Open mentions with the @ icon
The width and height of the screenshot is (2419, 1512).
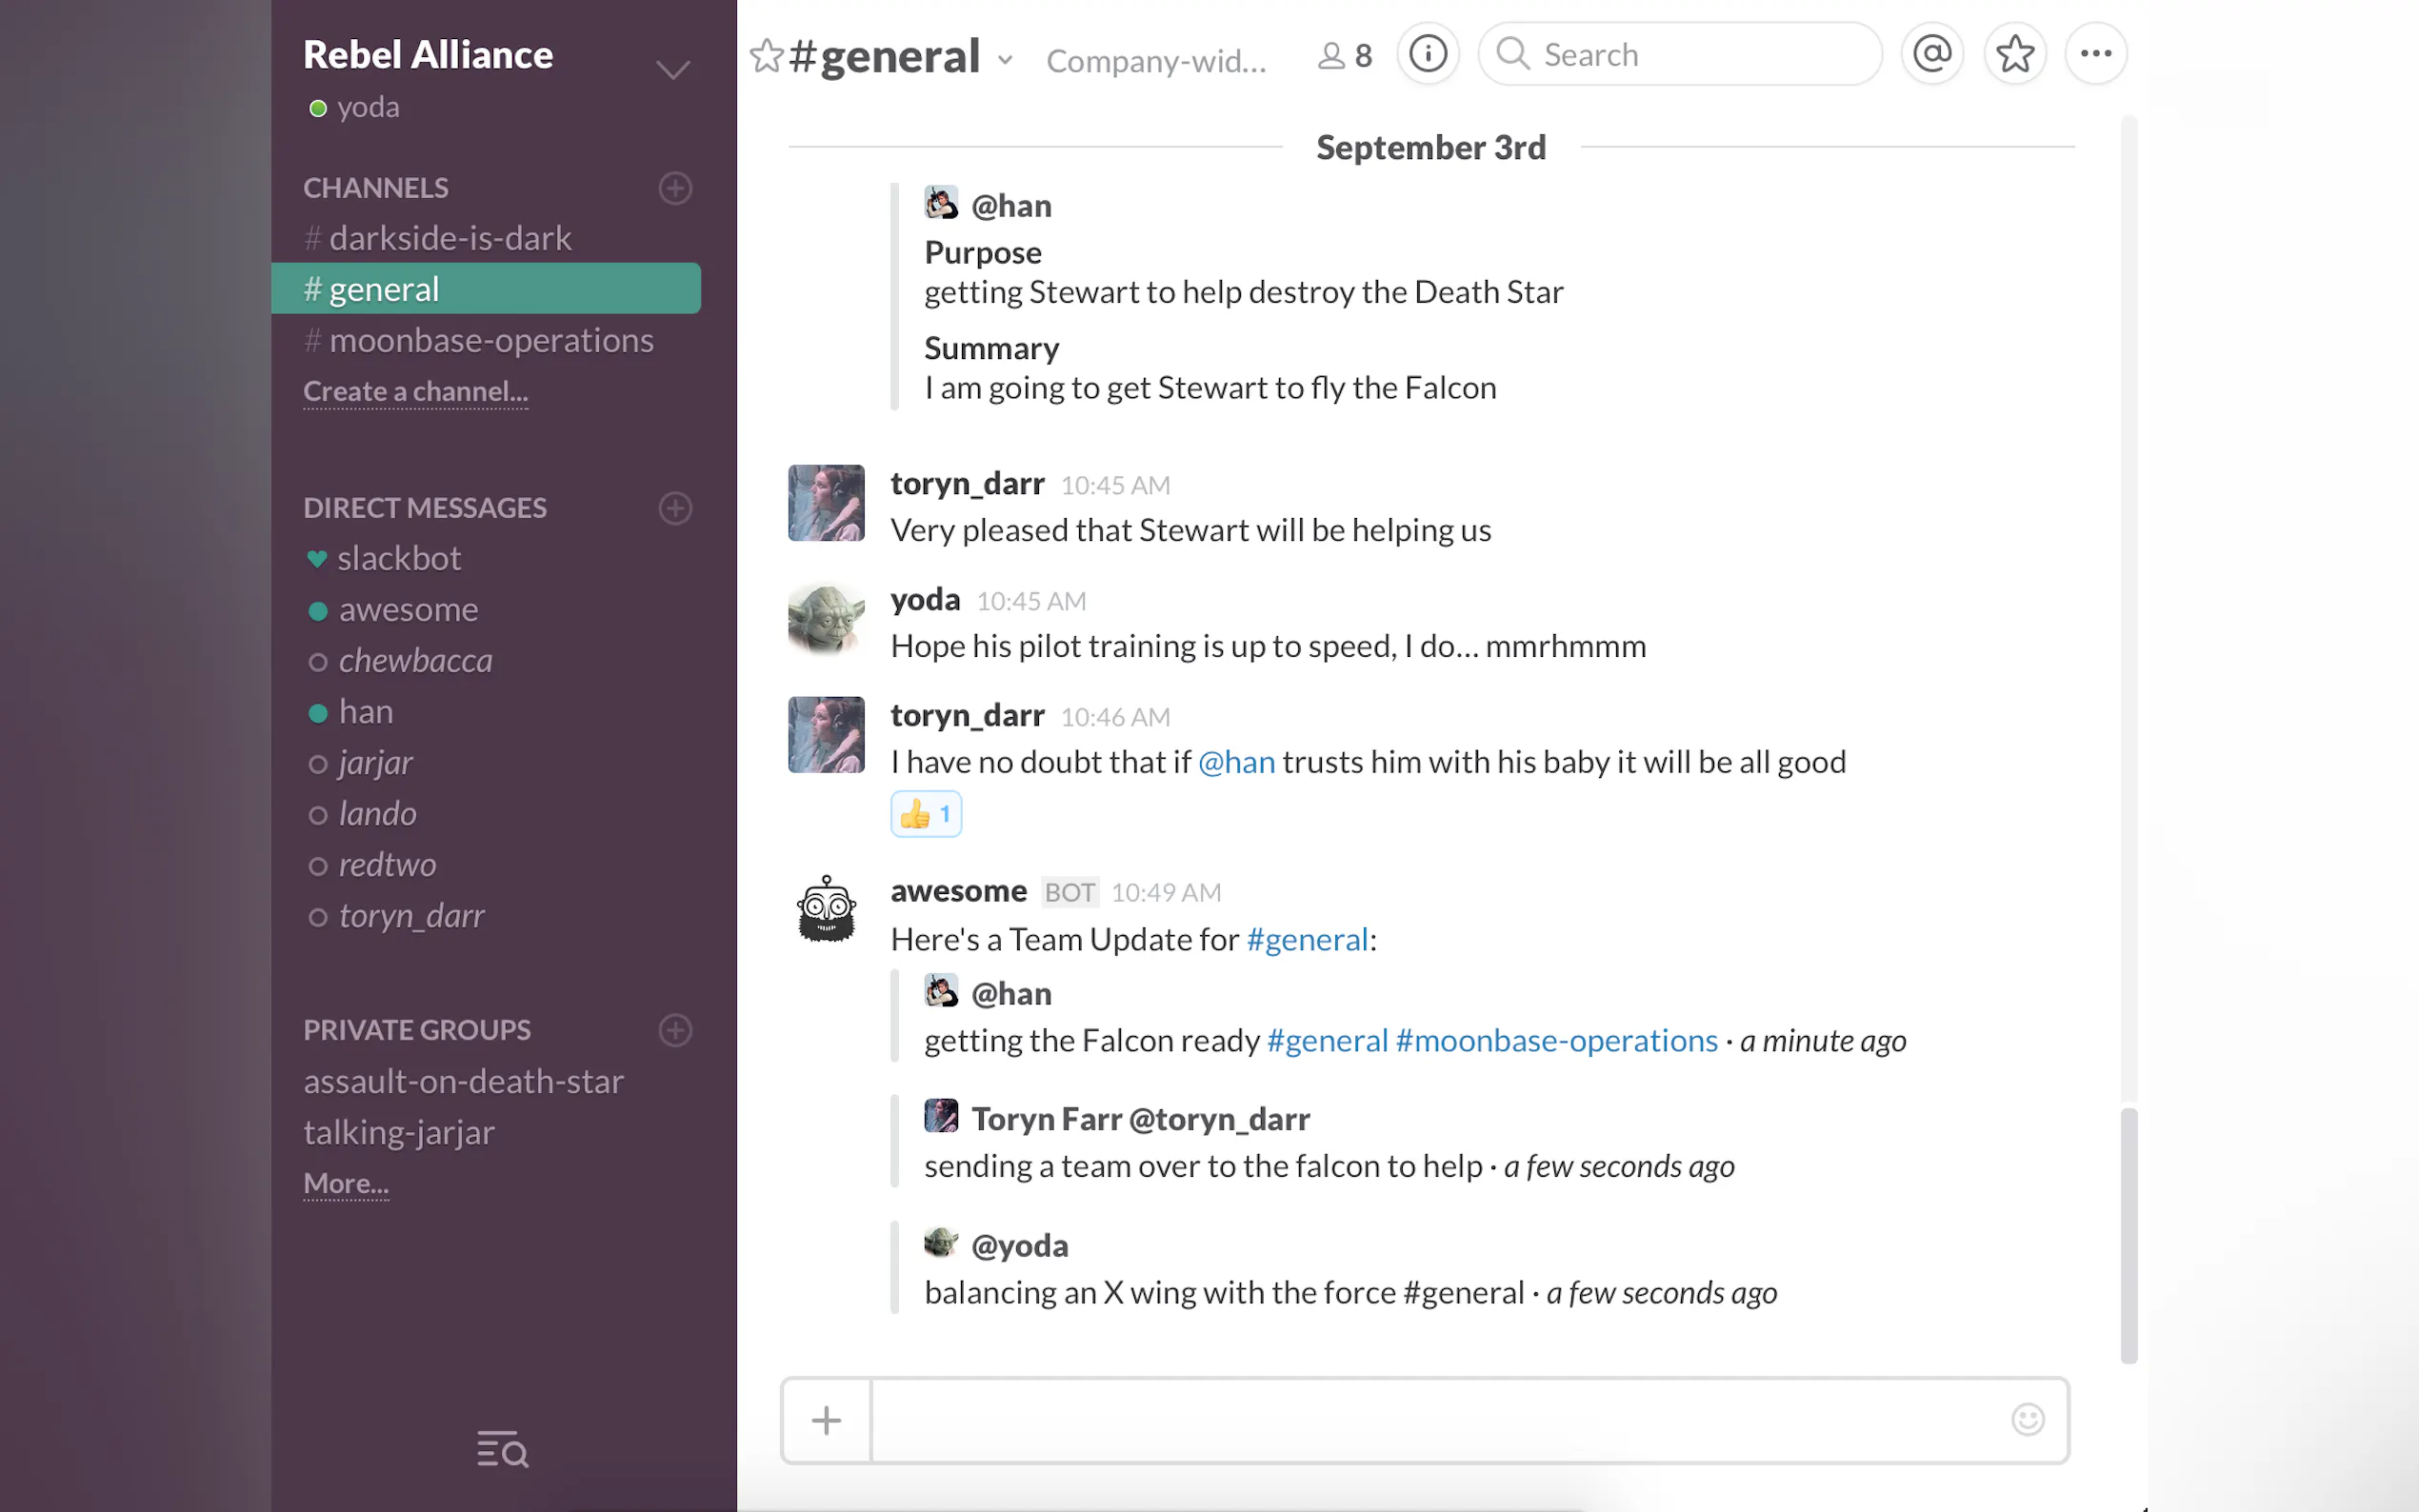pyautogui.click(x=1932, y=54)
